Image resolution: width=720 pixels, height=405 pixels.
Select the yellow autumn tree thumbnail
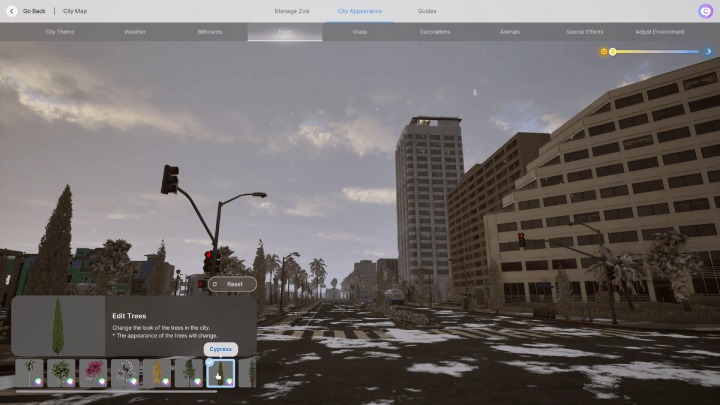(156, 372)
